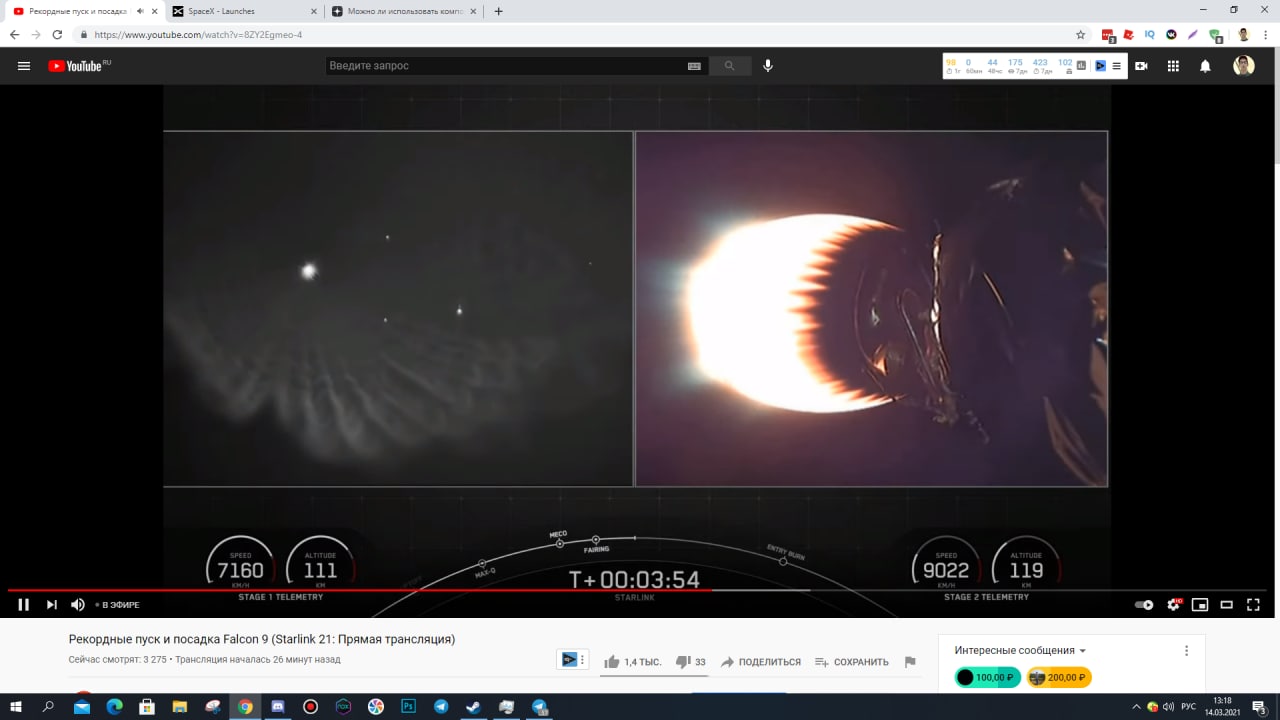1280x720 pixels.
Task: Open notifications bell
Action: pos(1205,66)
